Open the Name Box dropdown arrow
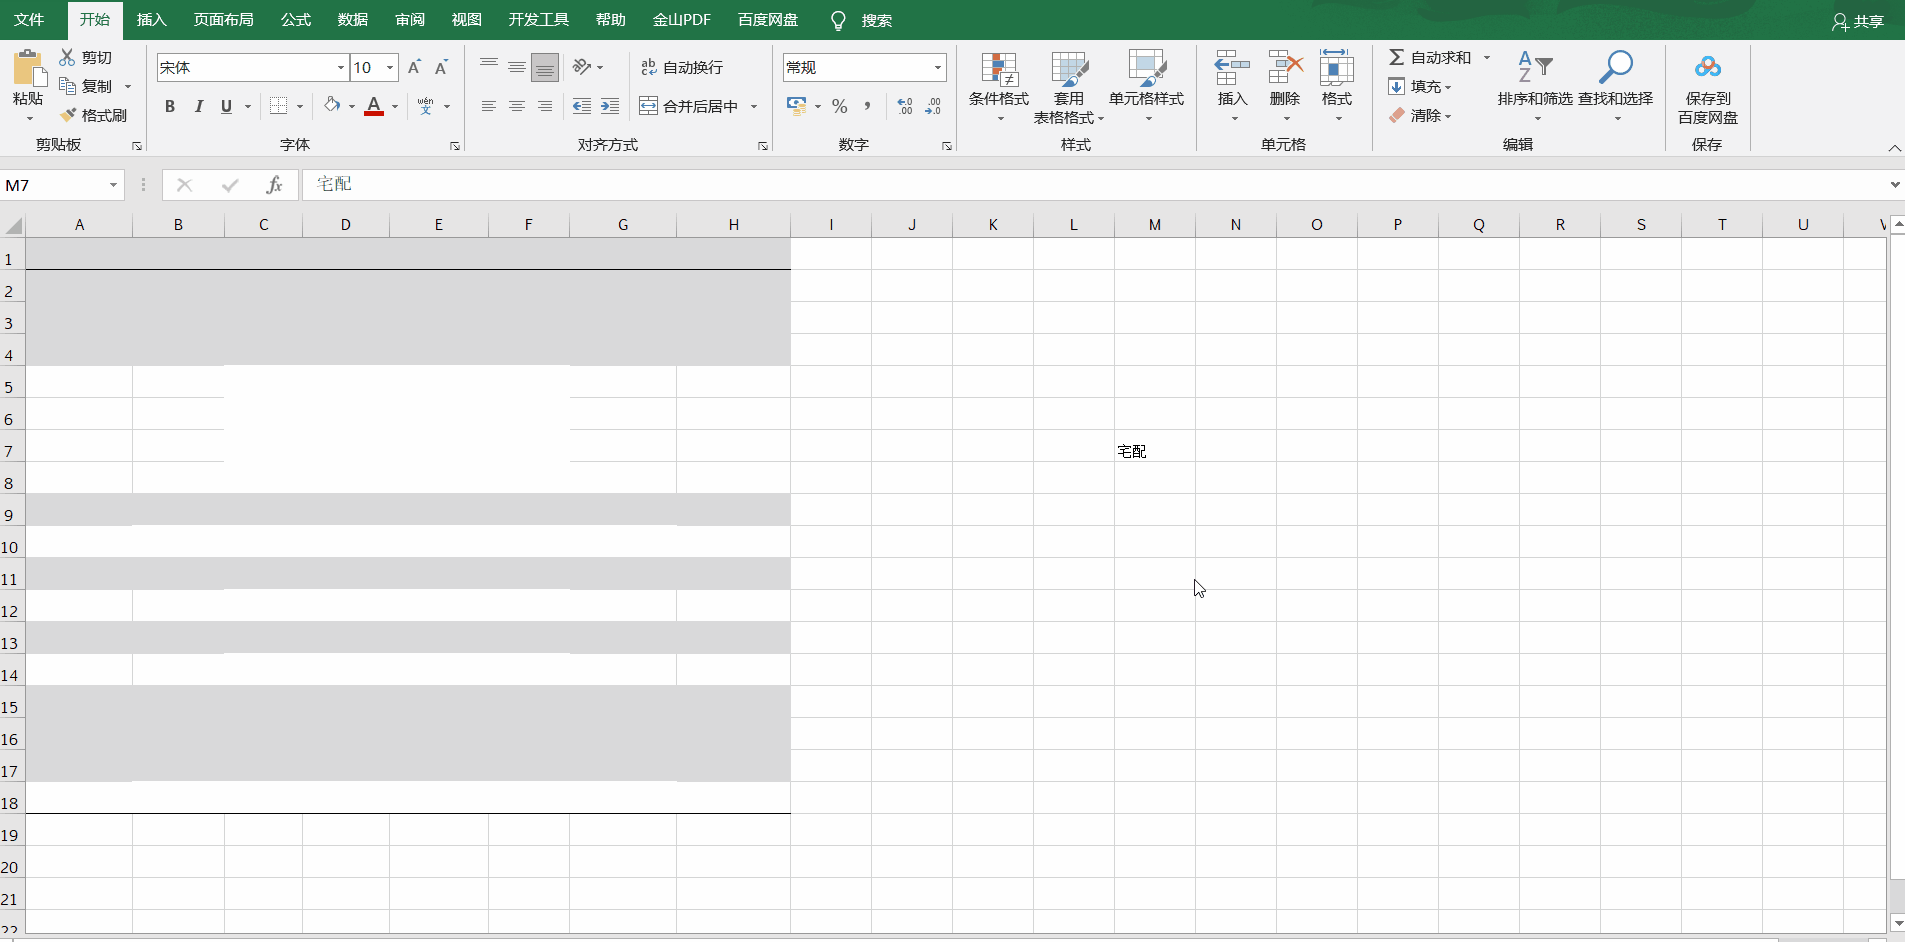 (113, 185)
